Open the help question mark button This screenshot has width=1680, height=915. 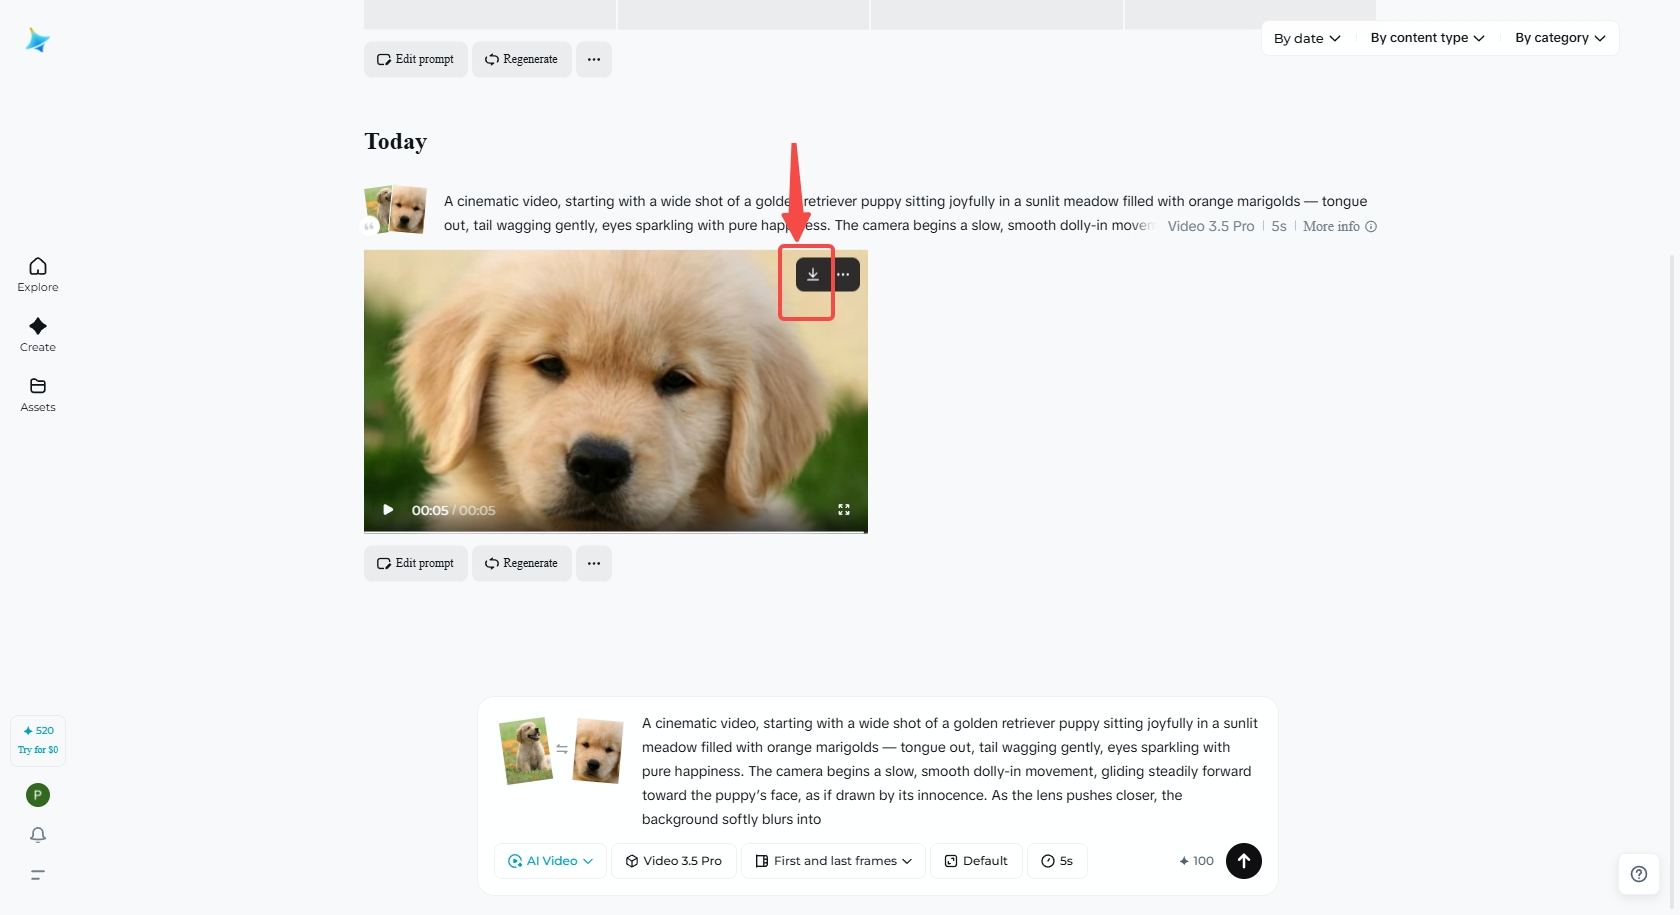(x=1639, y=874)
